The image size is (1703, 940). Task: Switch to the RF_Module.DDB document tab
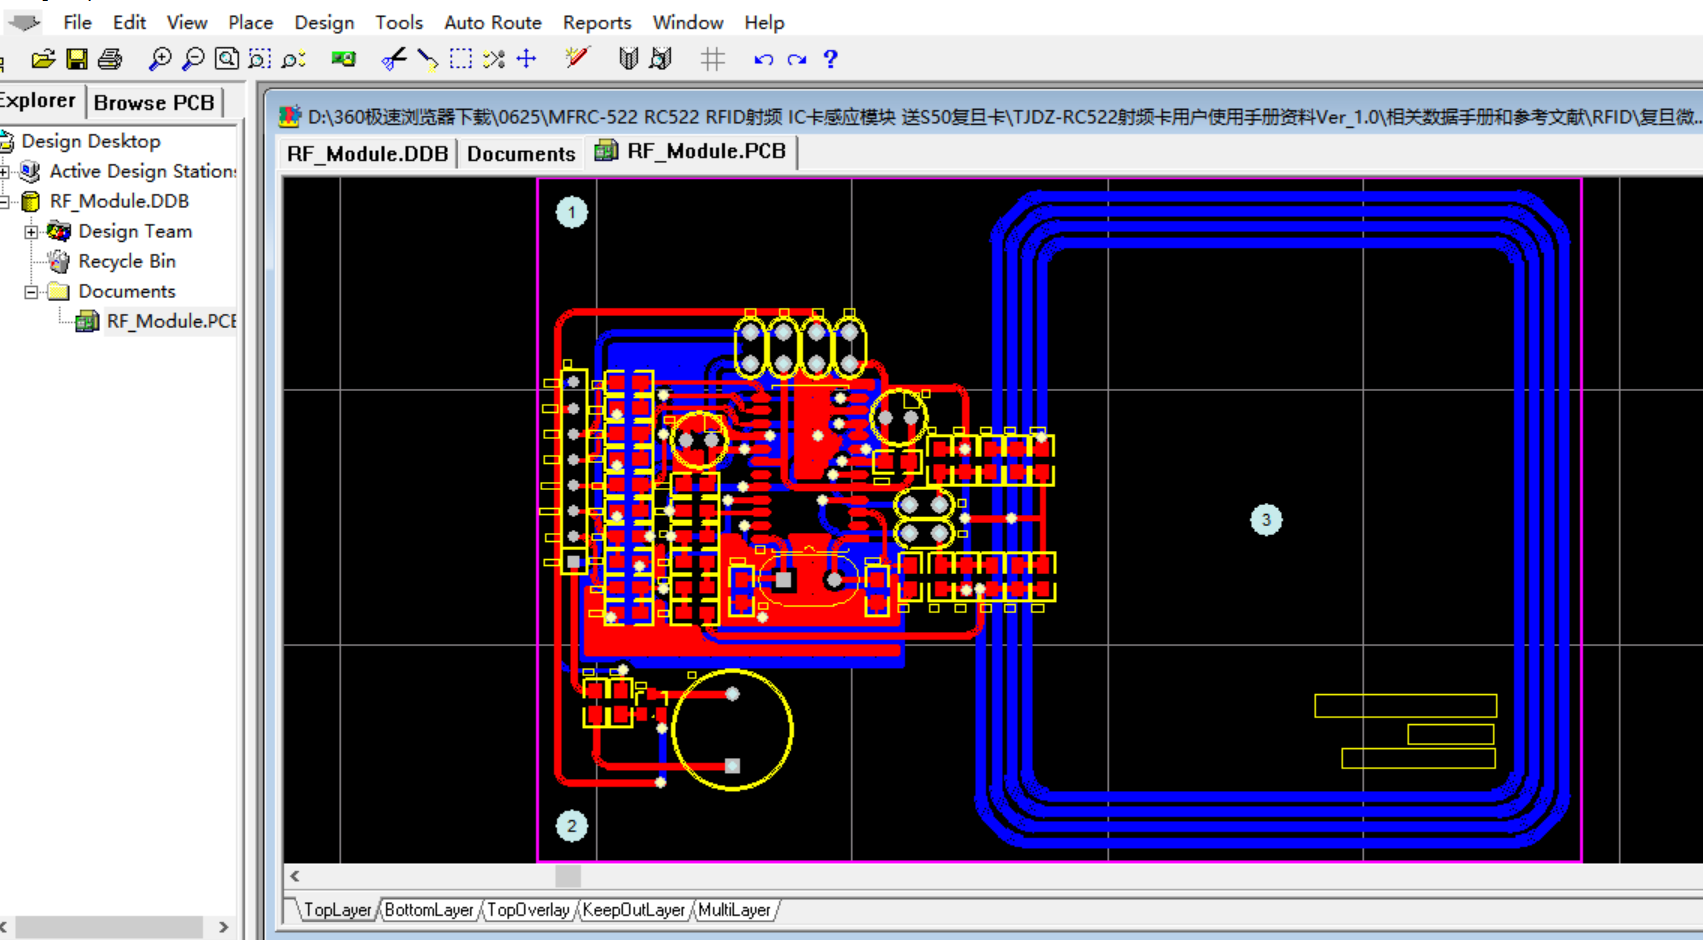coord(367,153)
